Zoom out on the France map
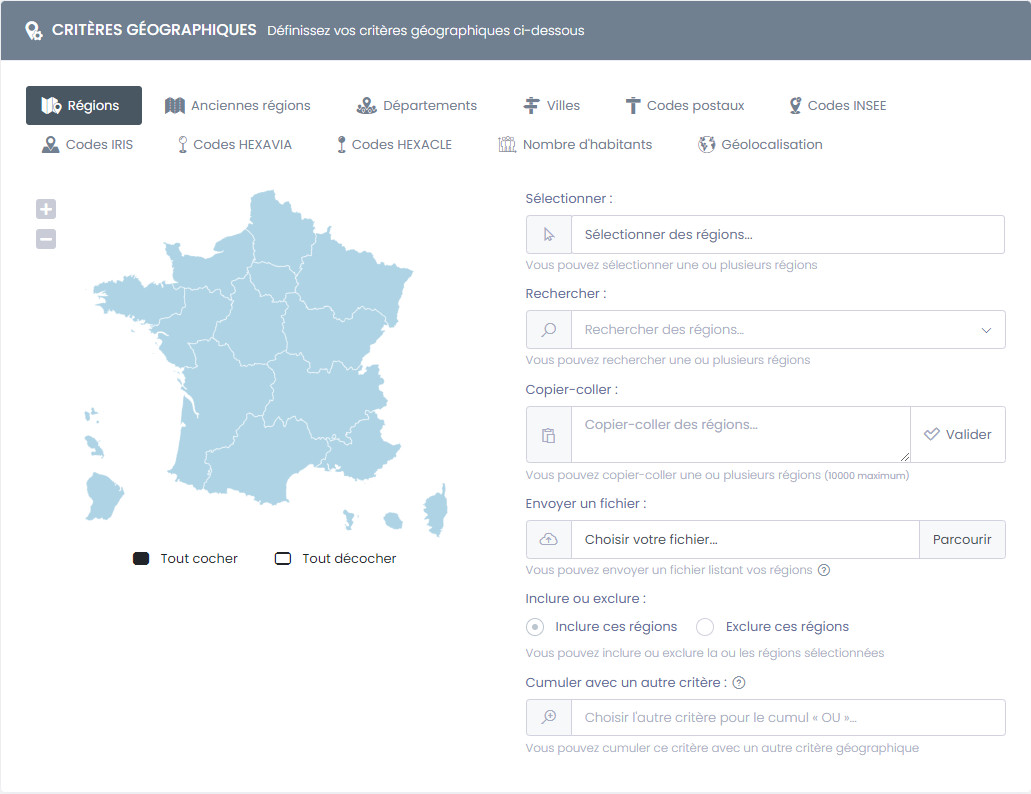 tap(46, 239)
